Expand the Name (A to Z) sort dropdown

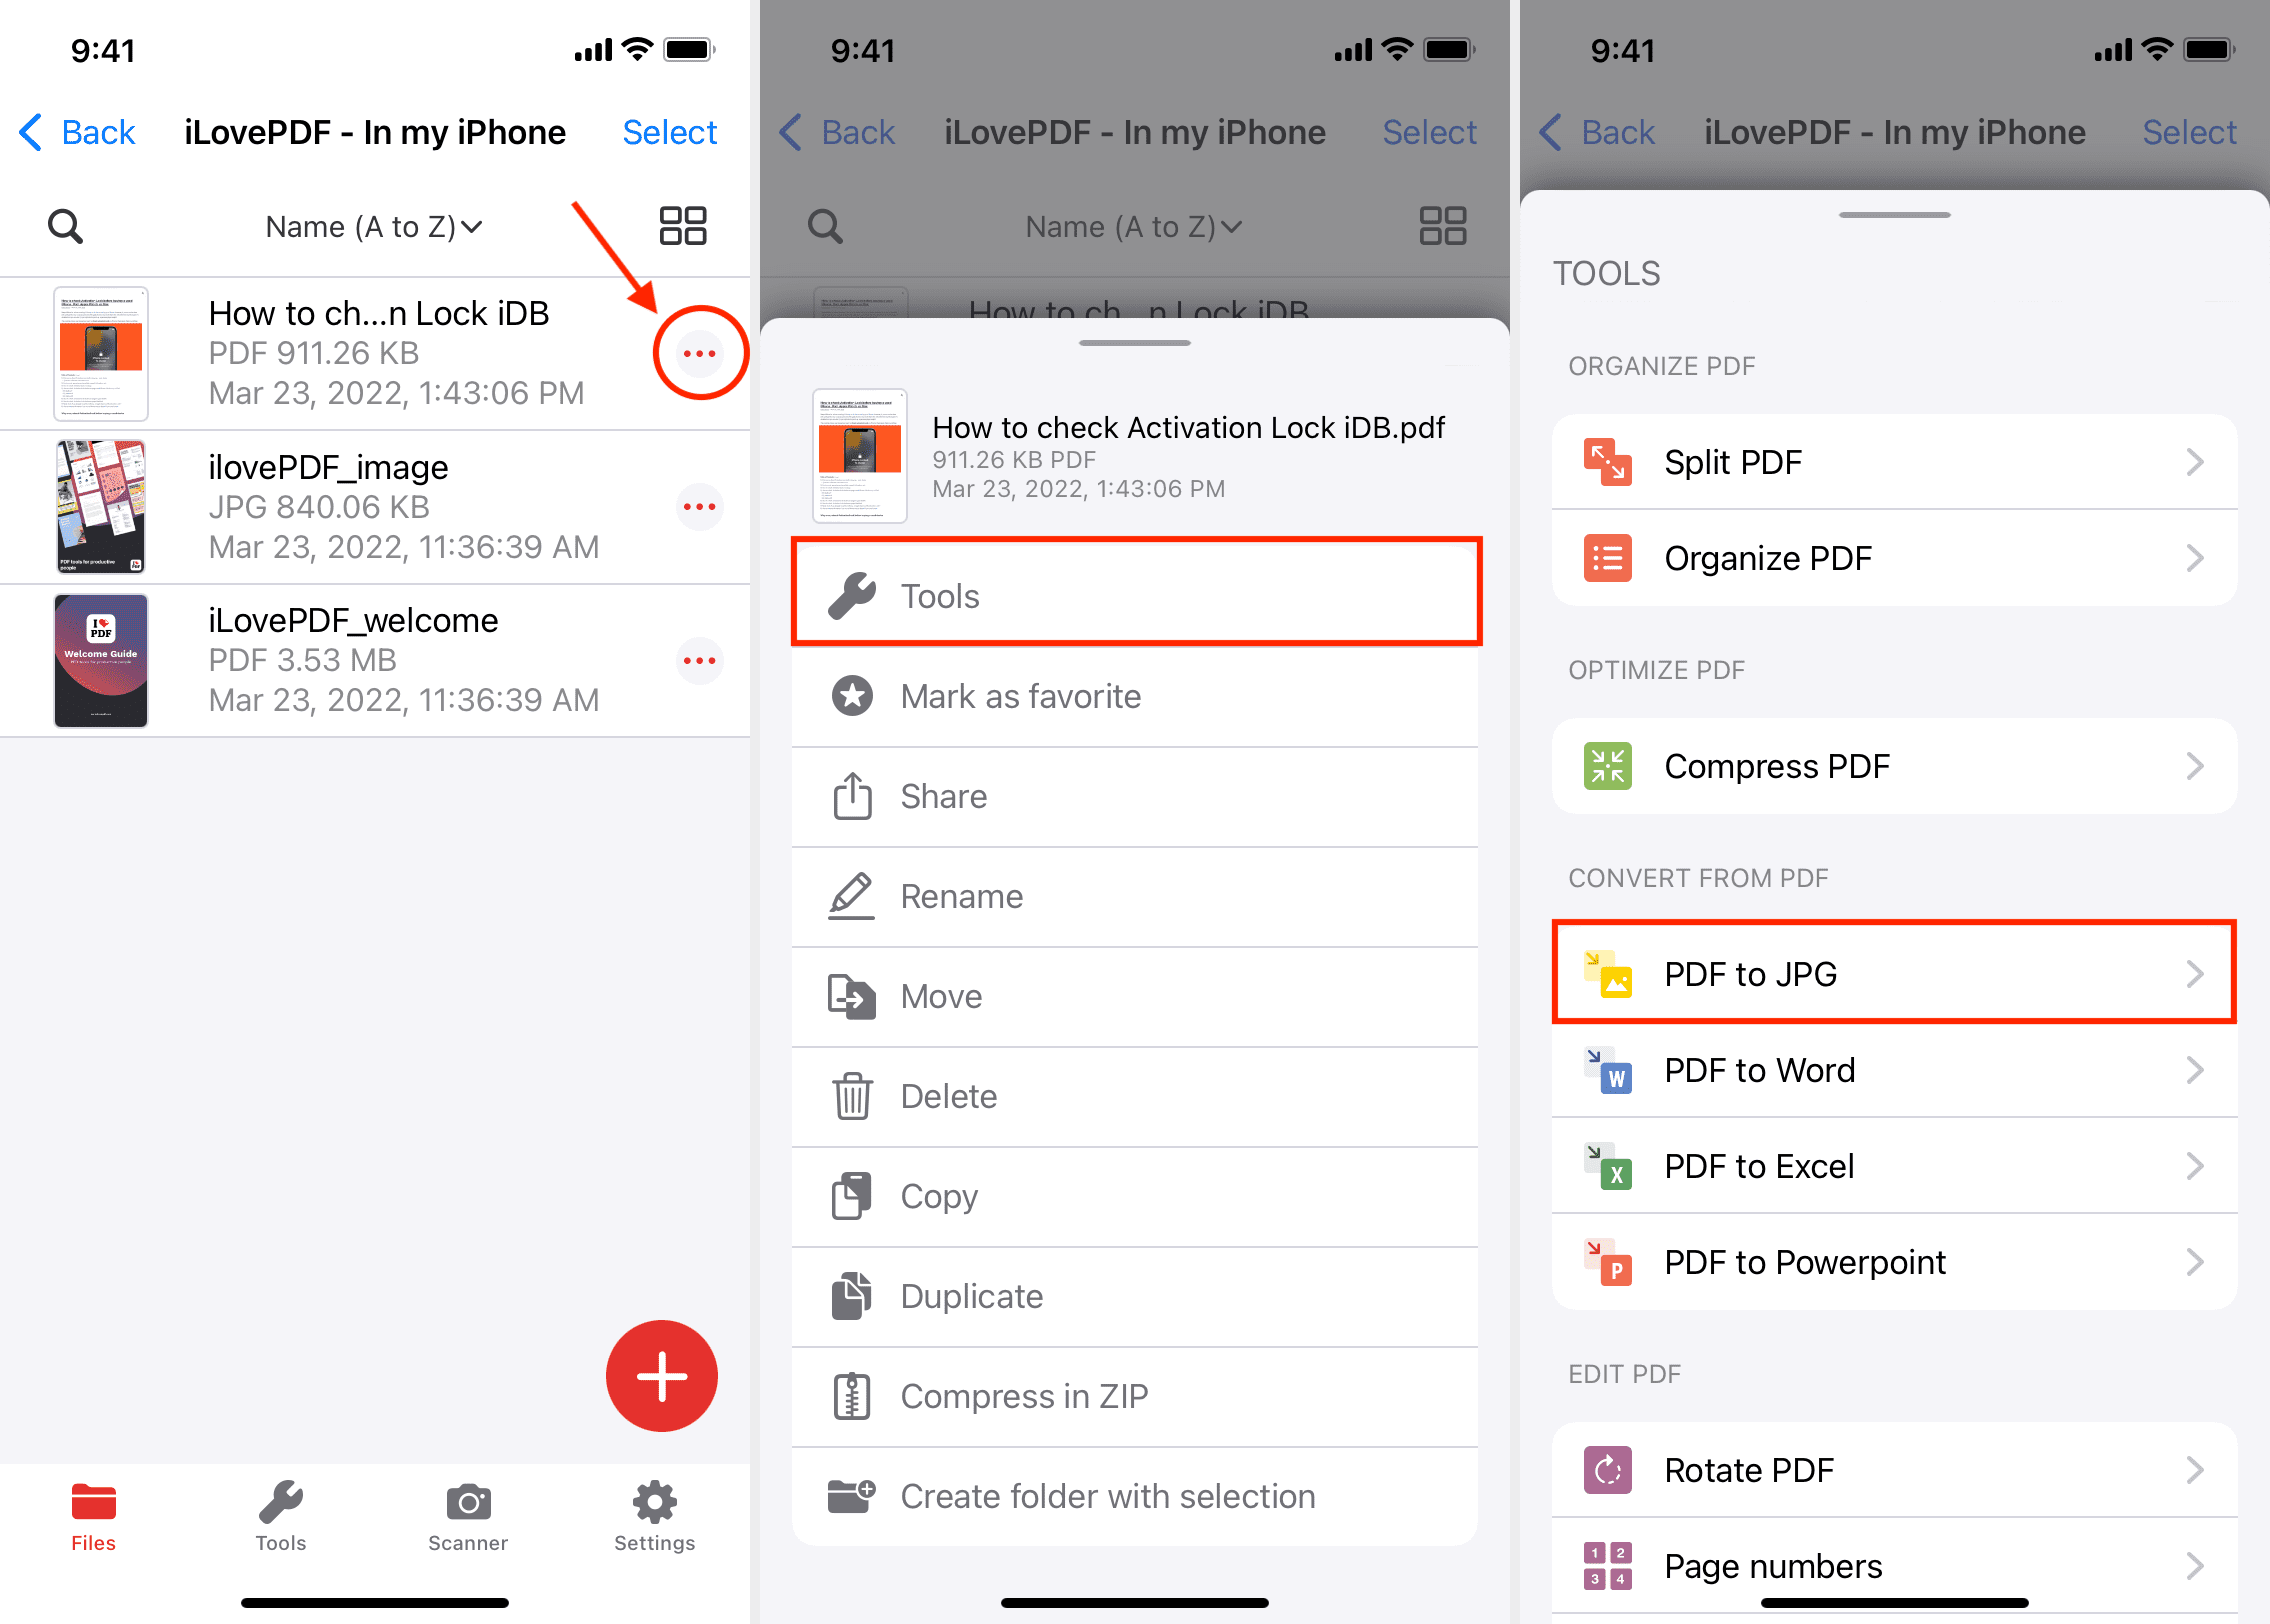tap(369, 223)
